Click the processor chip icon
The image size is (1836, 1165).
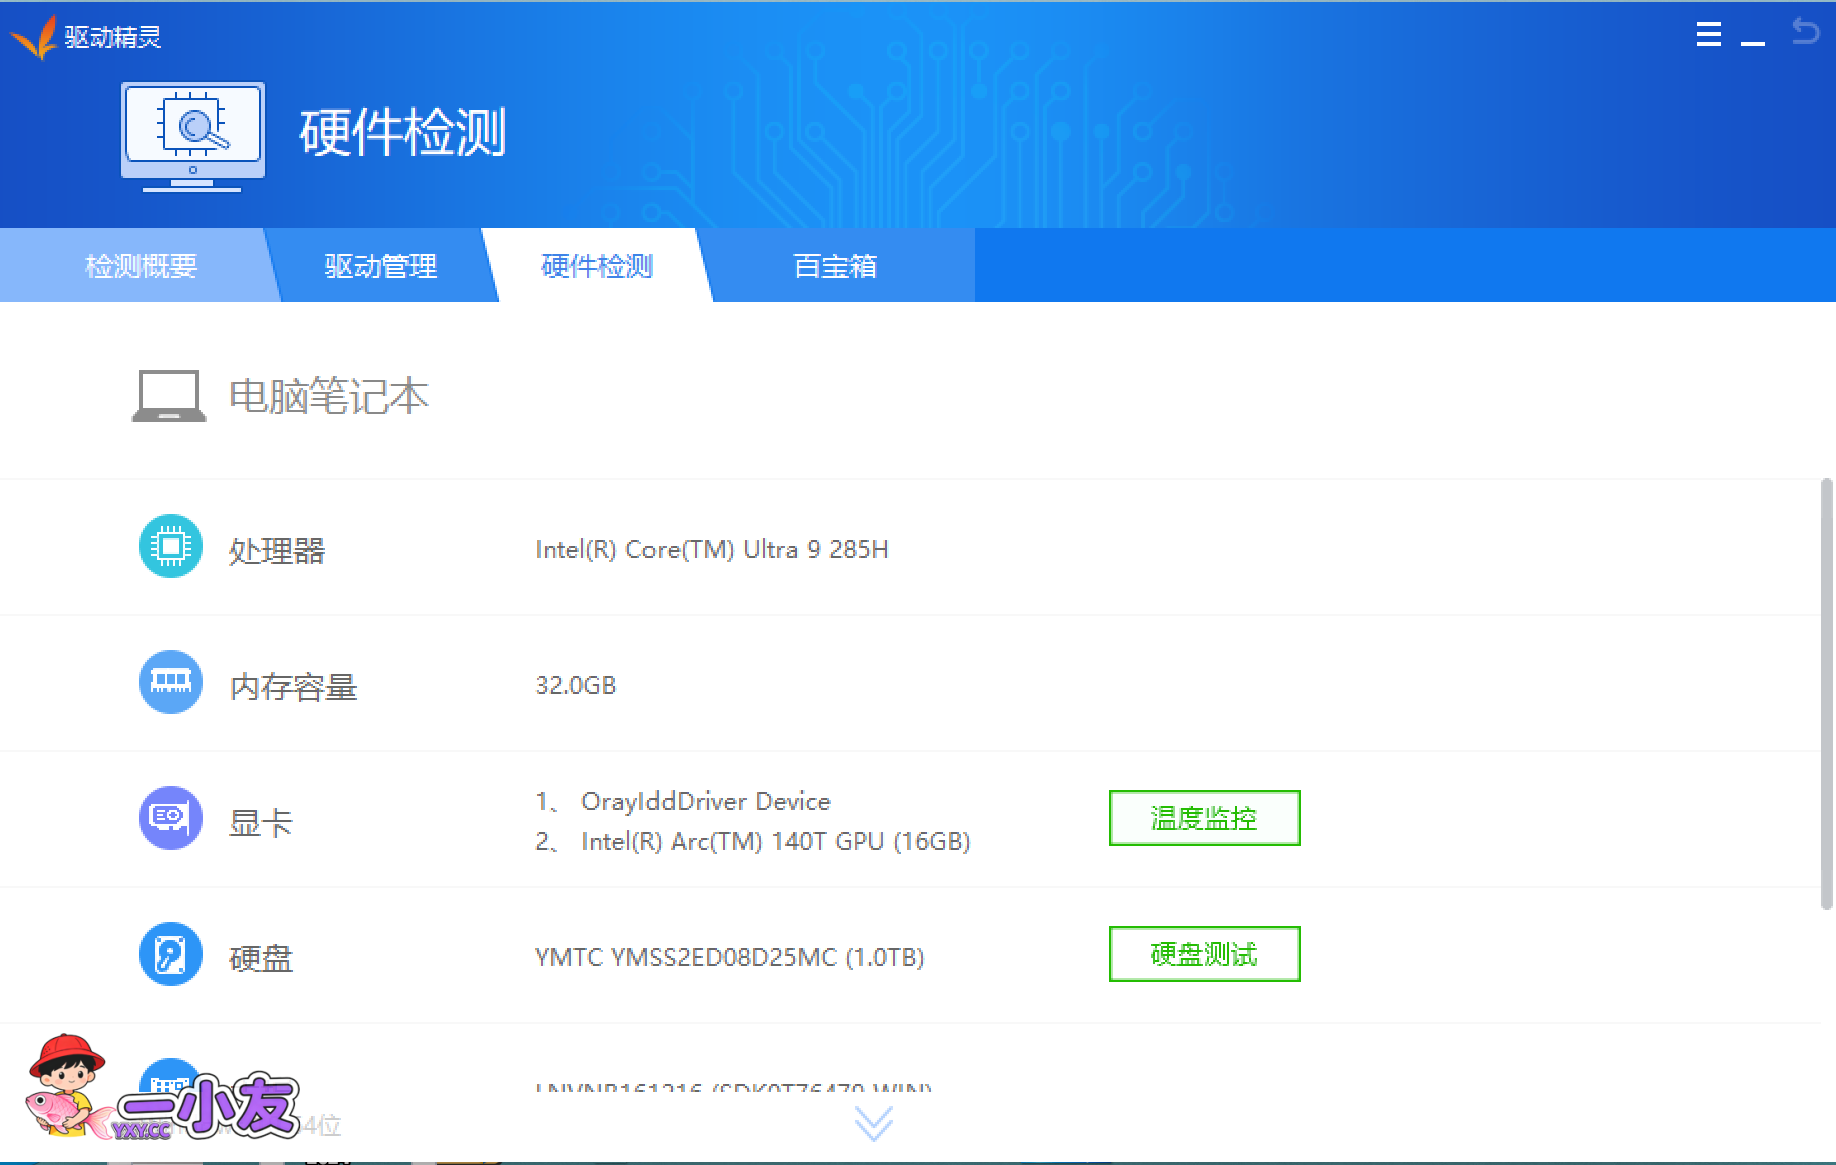[171, 546]
